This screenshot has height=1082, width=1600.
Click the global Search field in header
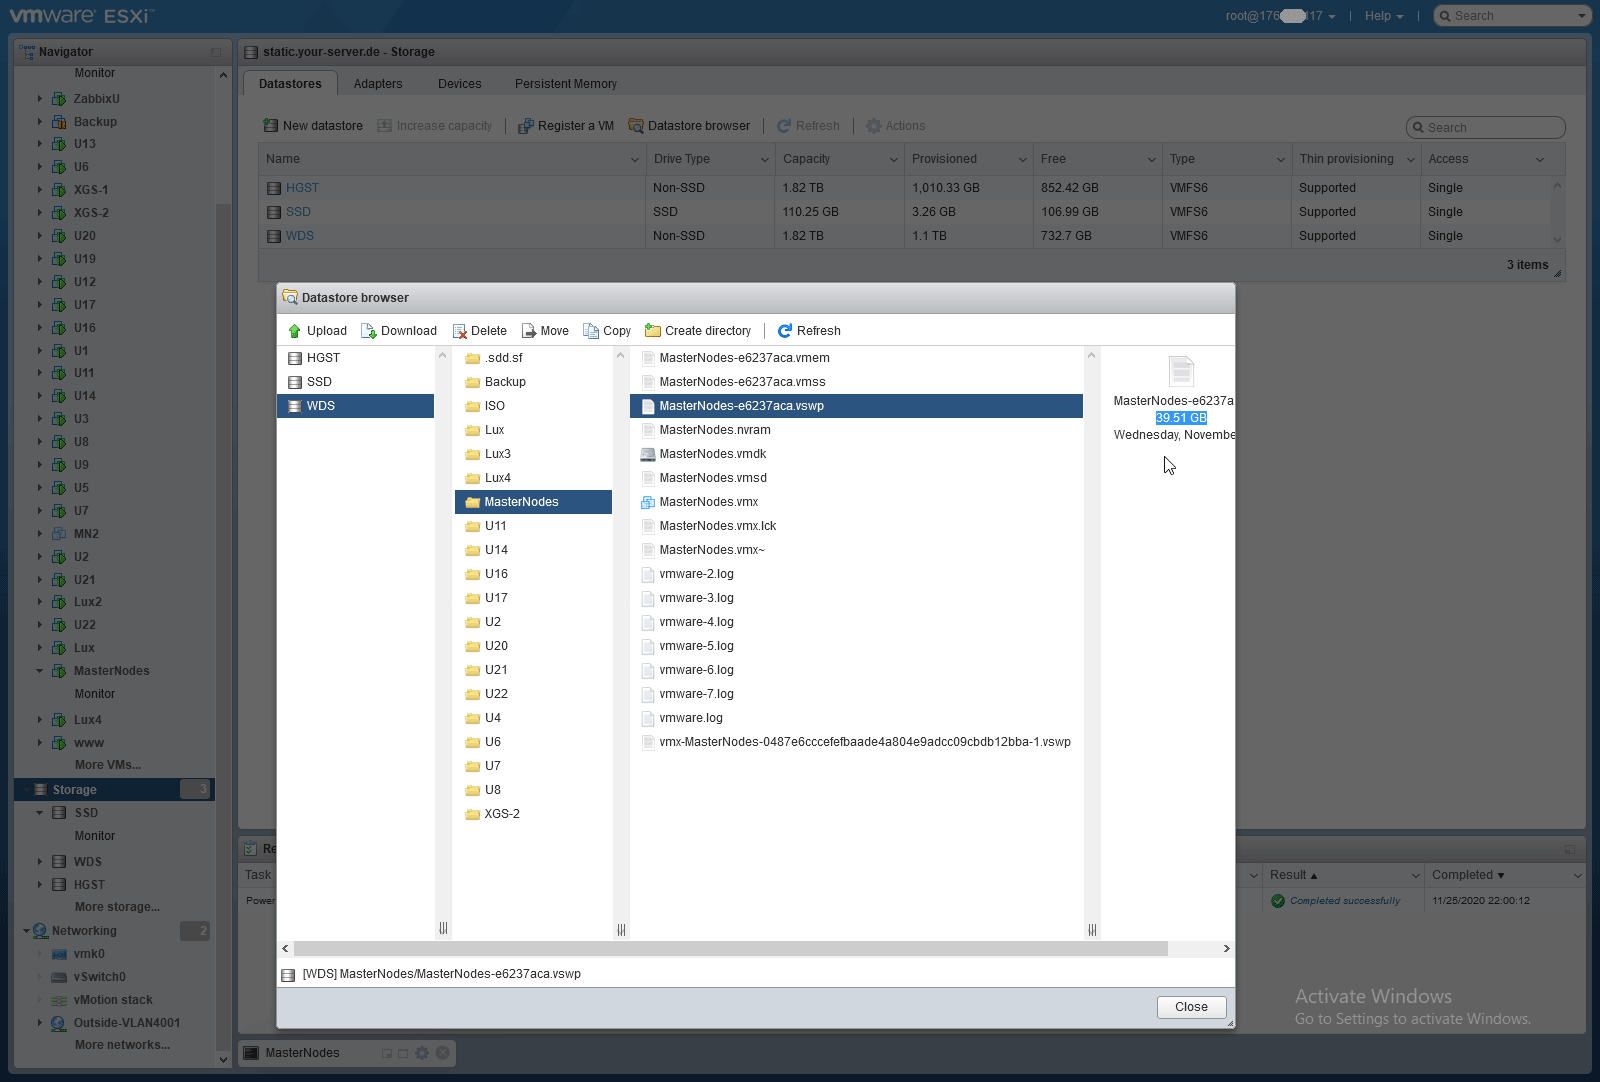pos(1512,16)
